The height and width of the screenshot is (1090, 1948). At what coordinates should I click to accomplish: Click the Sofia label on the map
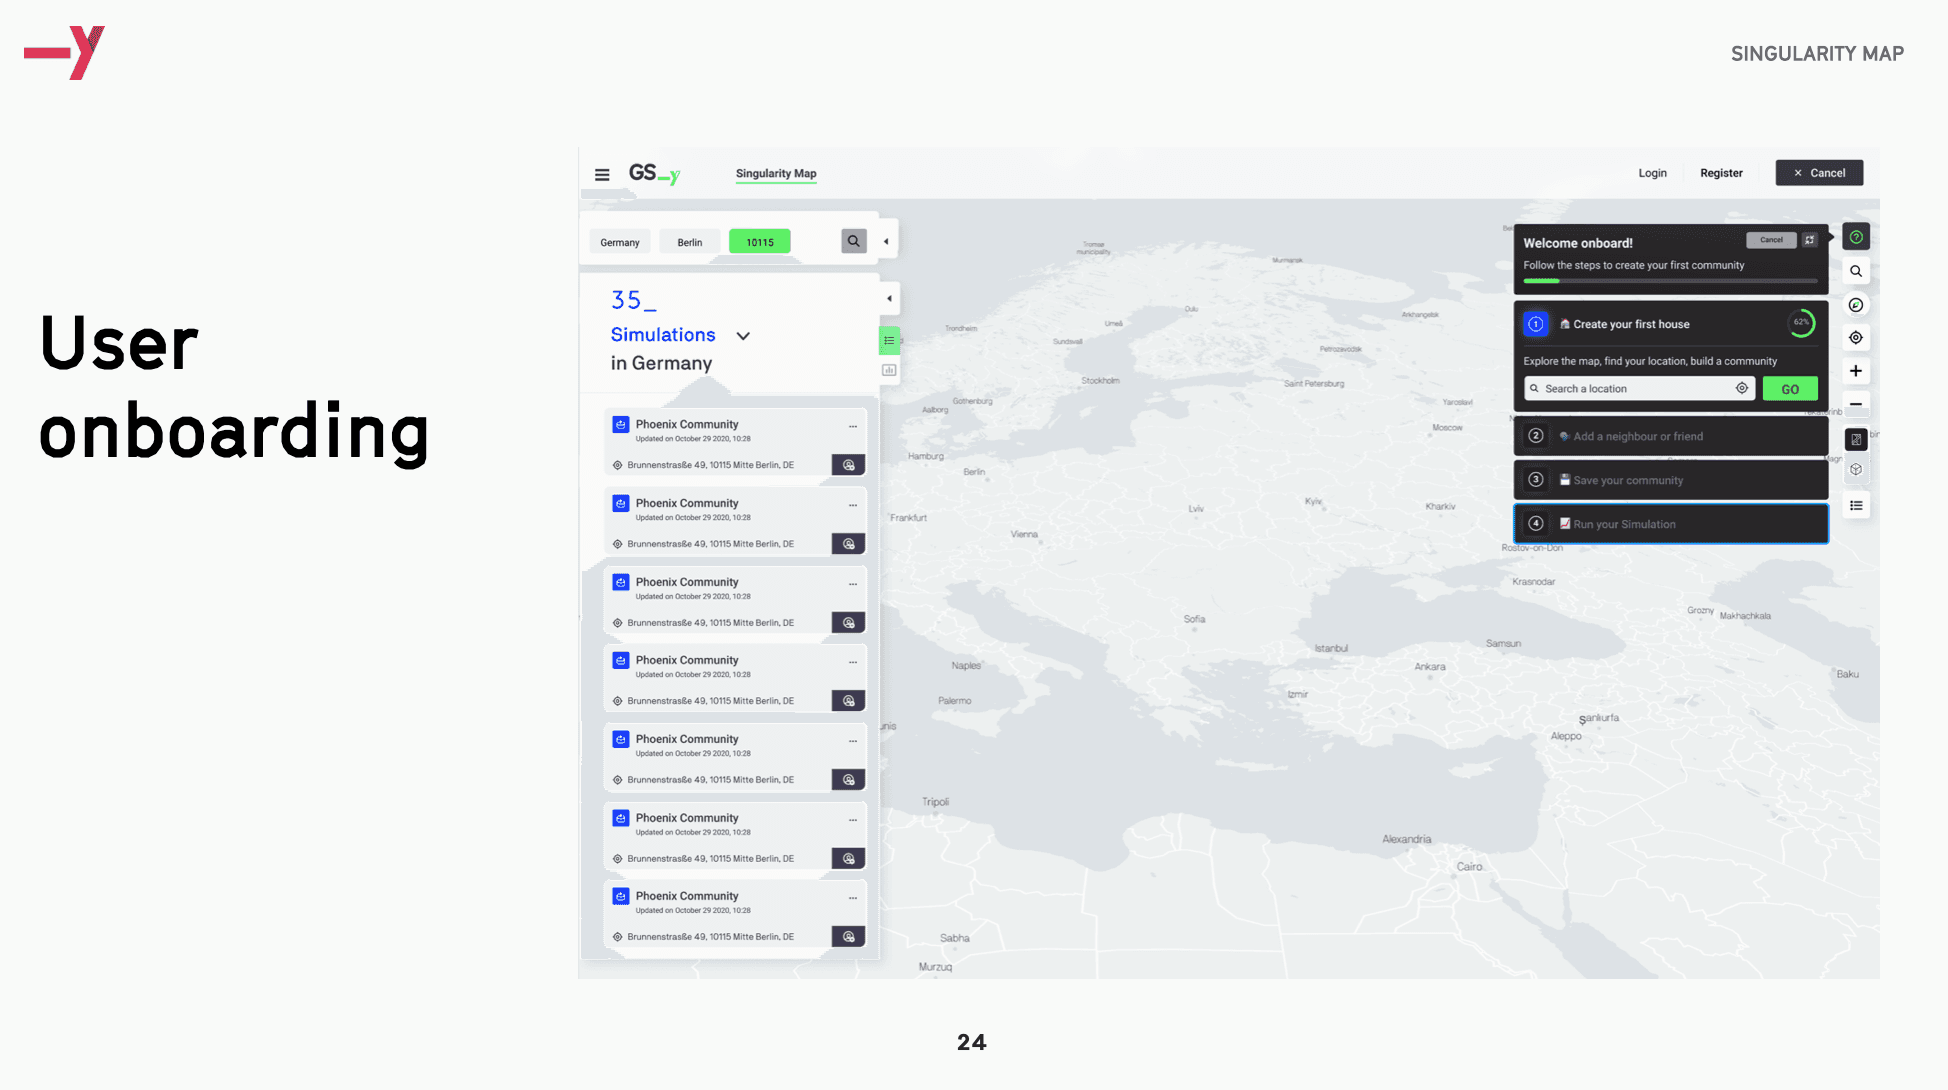pos(1194,619)
